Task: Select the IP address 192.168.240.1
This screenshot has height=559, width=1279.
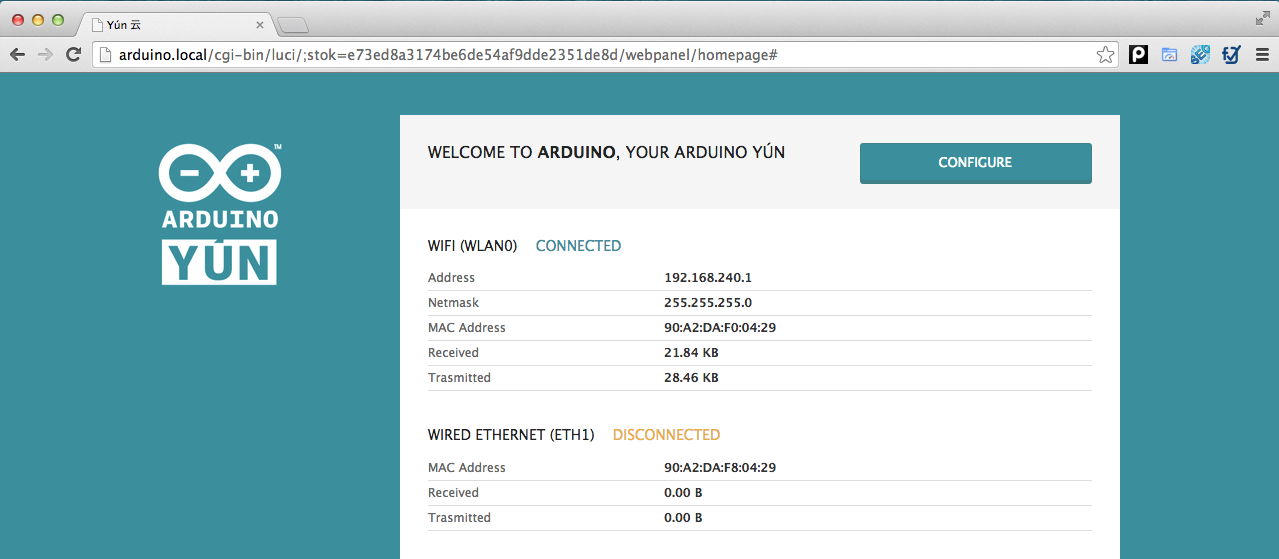Action: point(708,278)
